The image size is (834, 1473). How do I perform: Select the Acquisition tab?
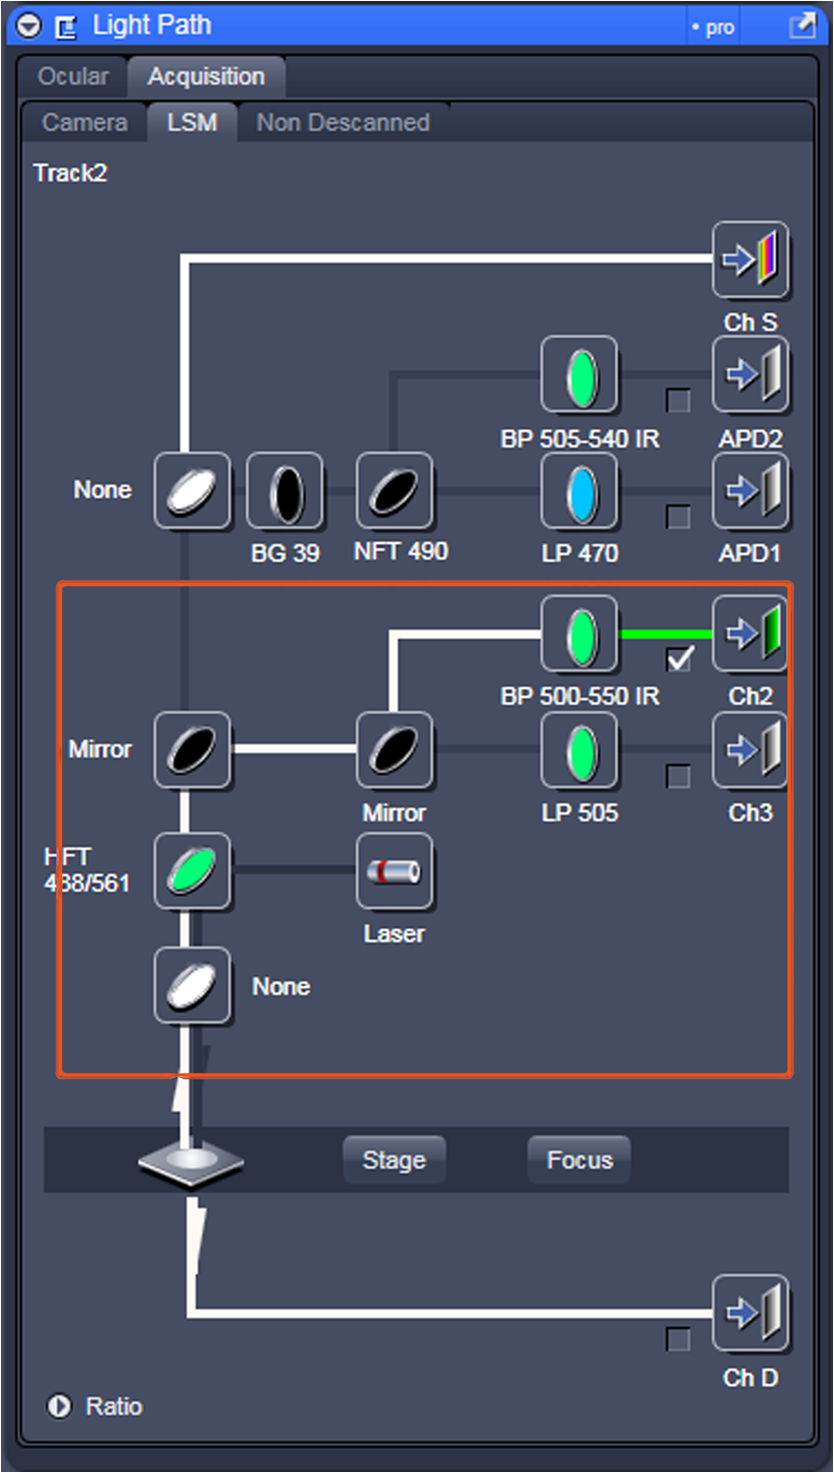(206, 76)
